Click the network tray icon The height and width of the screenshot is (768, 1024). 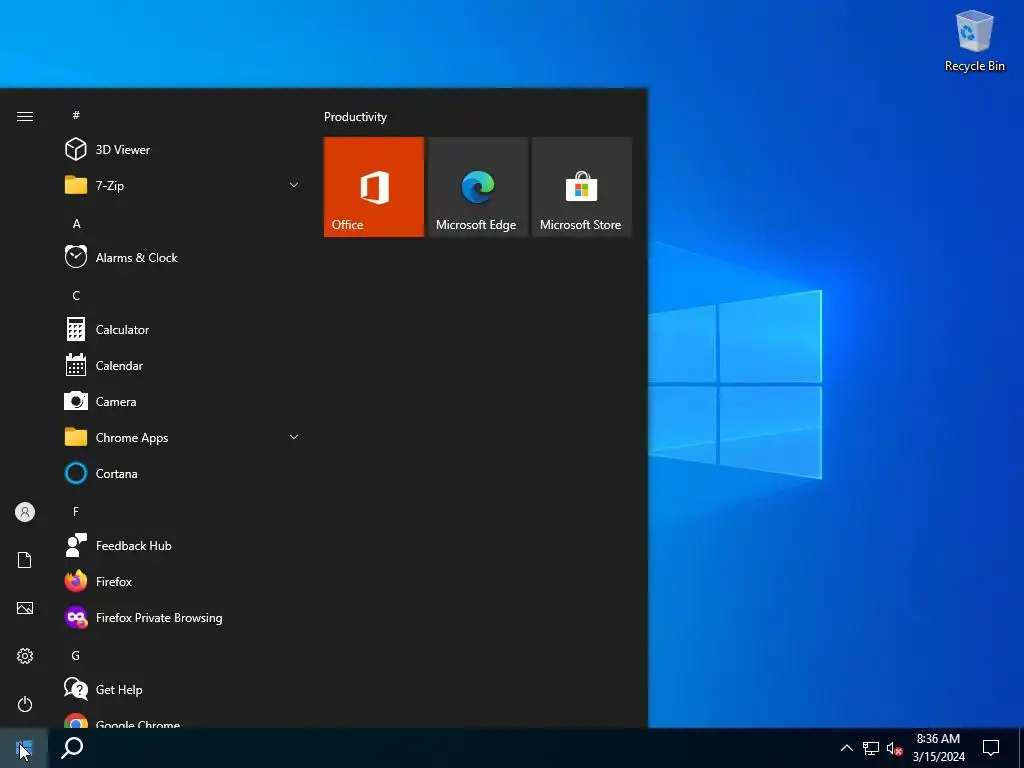(x=871, y=748)
